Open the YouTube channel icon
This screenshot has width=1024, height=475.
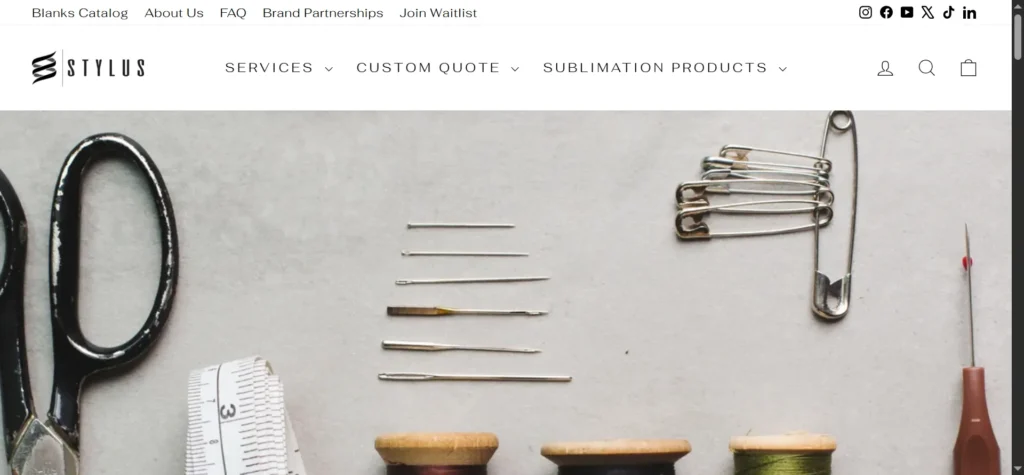[x=907, y=12]
